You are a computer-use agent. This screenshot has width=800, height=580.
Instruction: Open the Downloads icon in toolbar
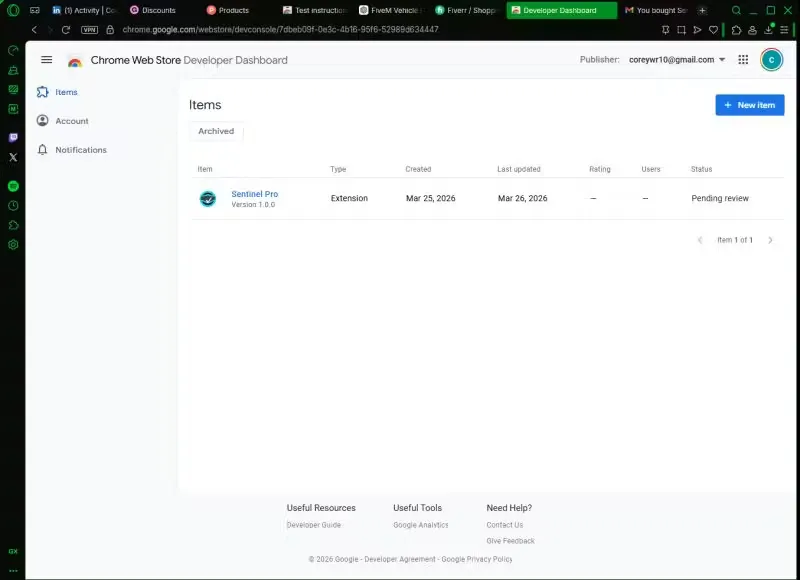(x=768, y=30)
